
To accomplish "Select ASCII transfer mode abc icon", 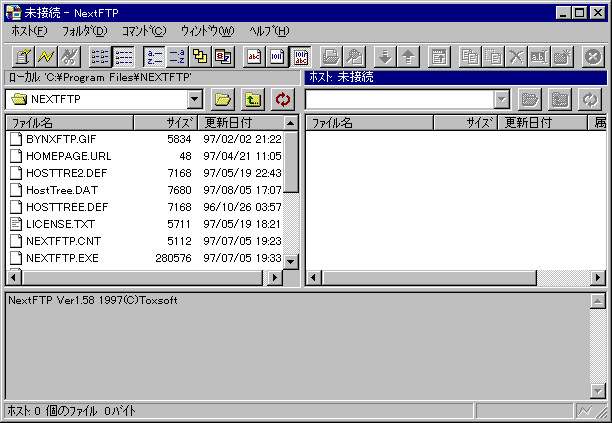I will [x=254, y=57].
